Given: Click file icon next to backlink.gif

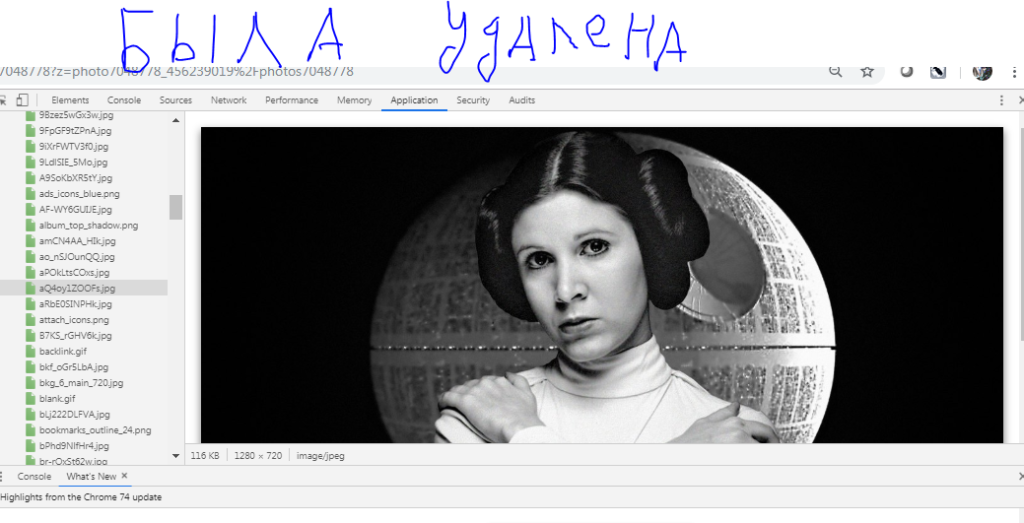Looking at the screenshot, I should 29,351.
